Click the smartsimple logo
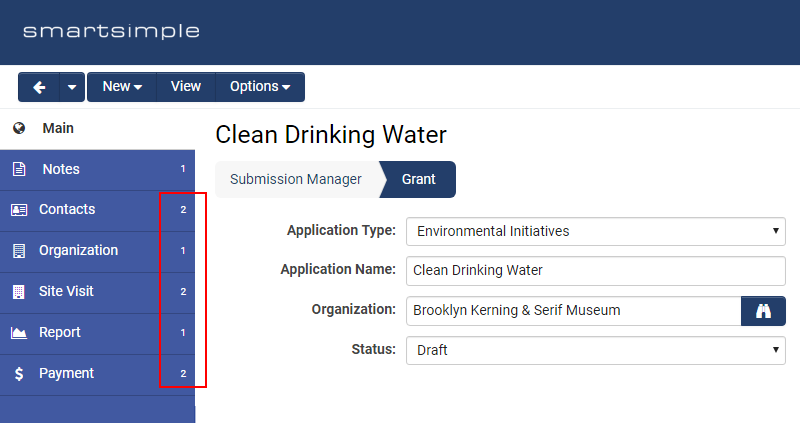Viewport: 800px width, 423px height. coord(111,32)
